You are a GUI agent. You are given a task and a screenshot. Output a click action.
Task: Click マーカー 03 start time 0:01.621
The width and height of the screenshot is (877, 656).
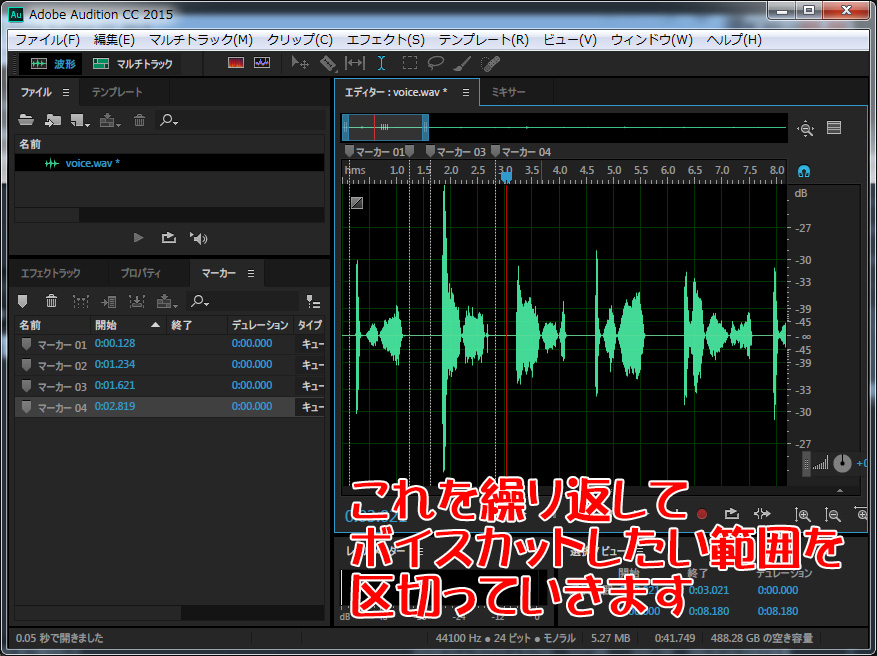coord(115,385)
